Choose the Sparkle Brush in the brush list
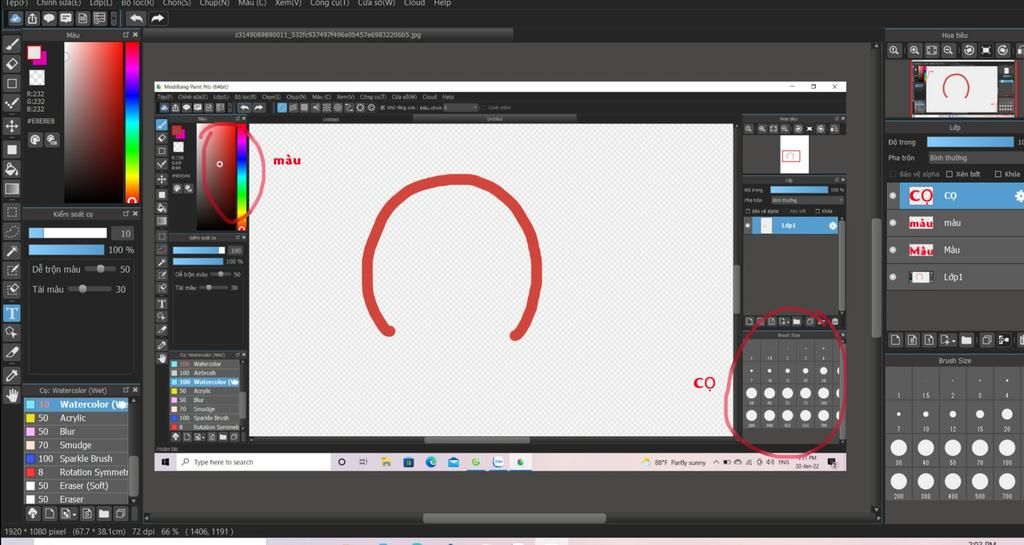The height and width of the screenshot is (545, 1024). pyautogui.click(x=76, y=459)
